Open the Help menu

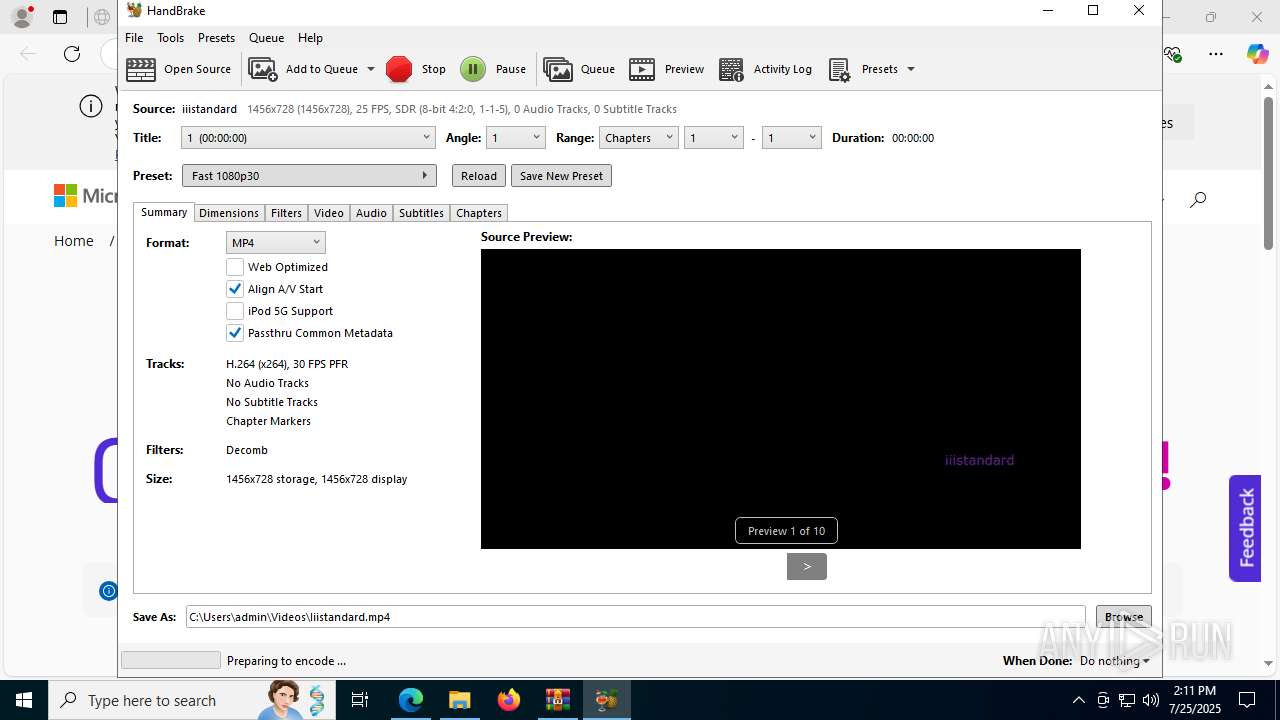coord(310,37)
